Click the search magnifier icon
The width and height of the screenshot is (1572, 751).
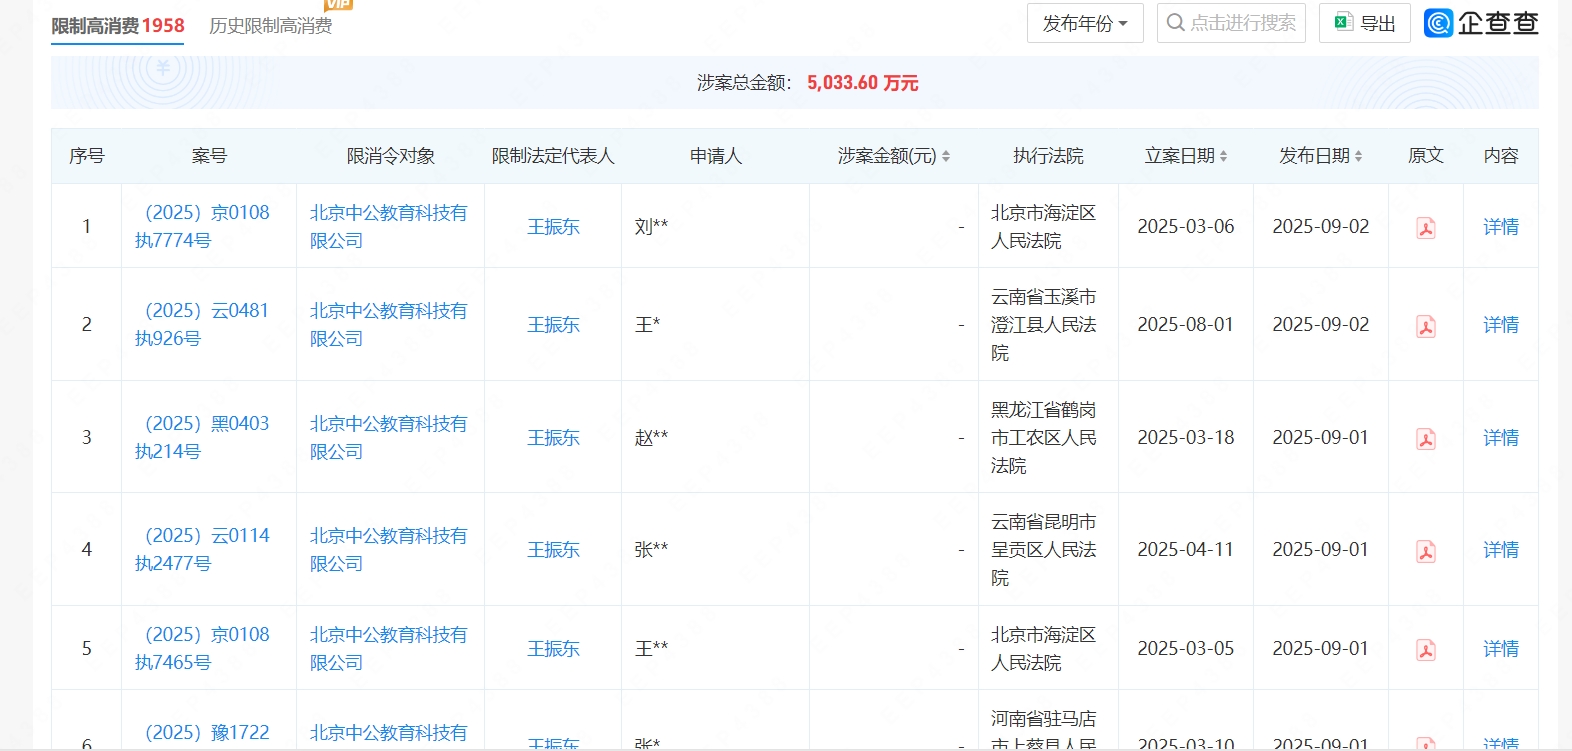(x=1176, y=22)
